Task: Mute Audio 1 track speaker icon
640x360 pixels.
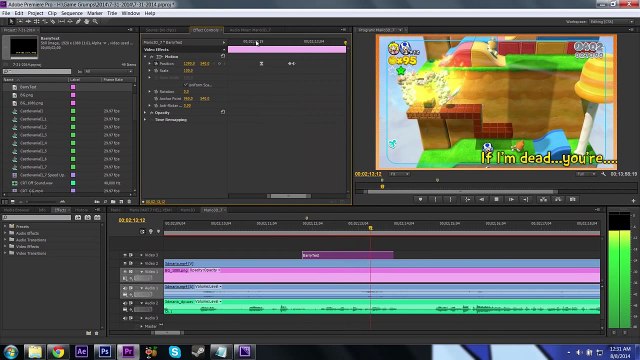Action: click(125, 288)
